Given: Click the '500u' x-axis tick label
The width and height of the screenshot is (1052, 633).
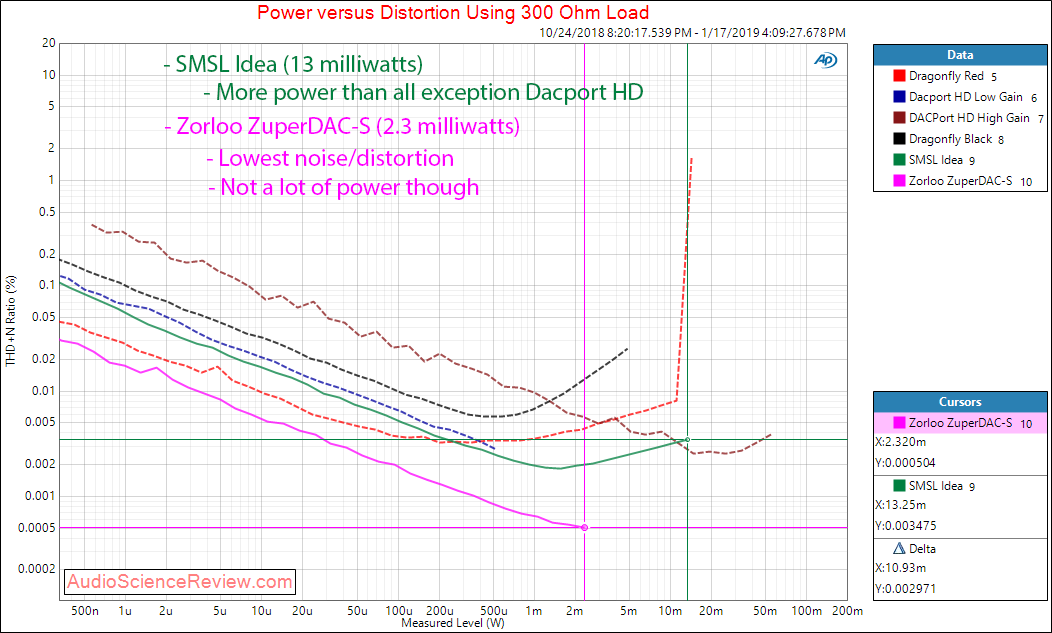Looking at the screenshot, I should click(x=493, y=611).
